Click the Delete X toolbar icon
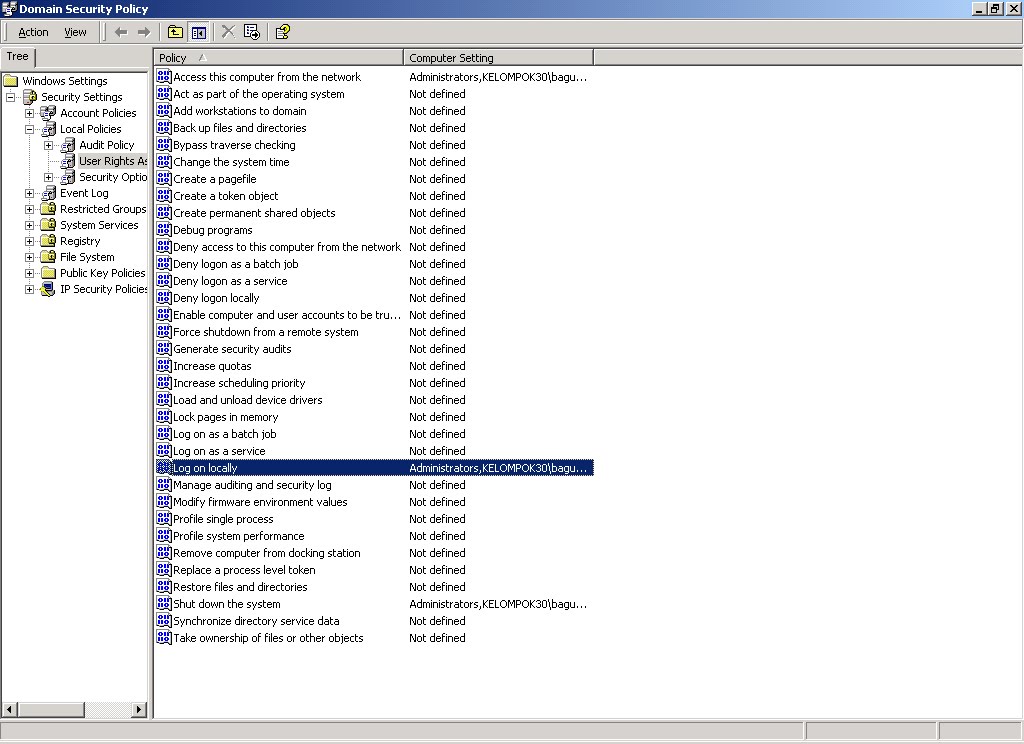 228,32
